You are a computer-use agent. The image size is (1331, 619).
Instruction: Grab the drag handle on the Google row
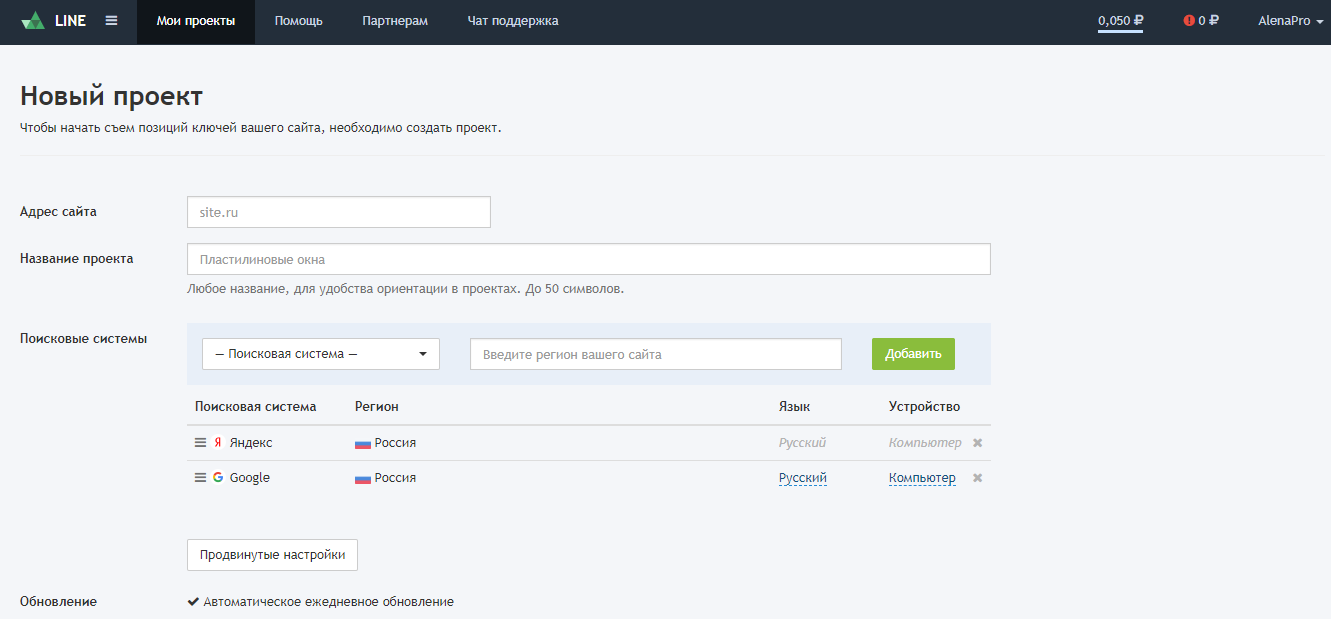point(200,477)
